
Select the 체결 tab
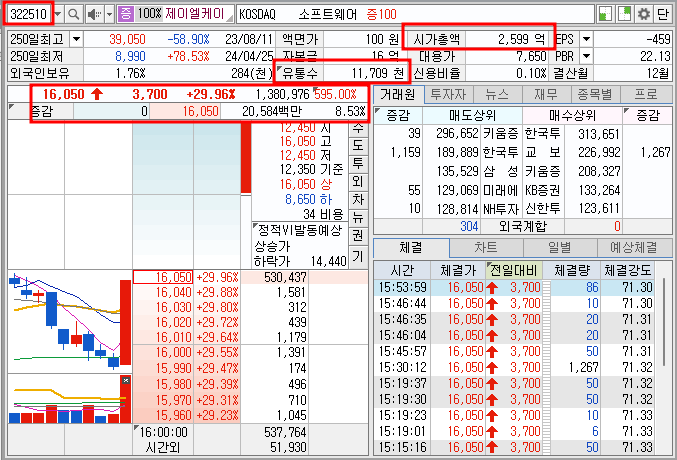[411, 247]
